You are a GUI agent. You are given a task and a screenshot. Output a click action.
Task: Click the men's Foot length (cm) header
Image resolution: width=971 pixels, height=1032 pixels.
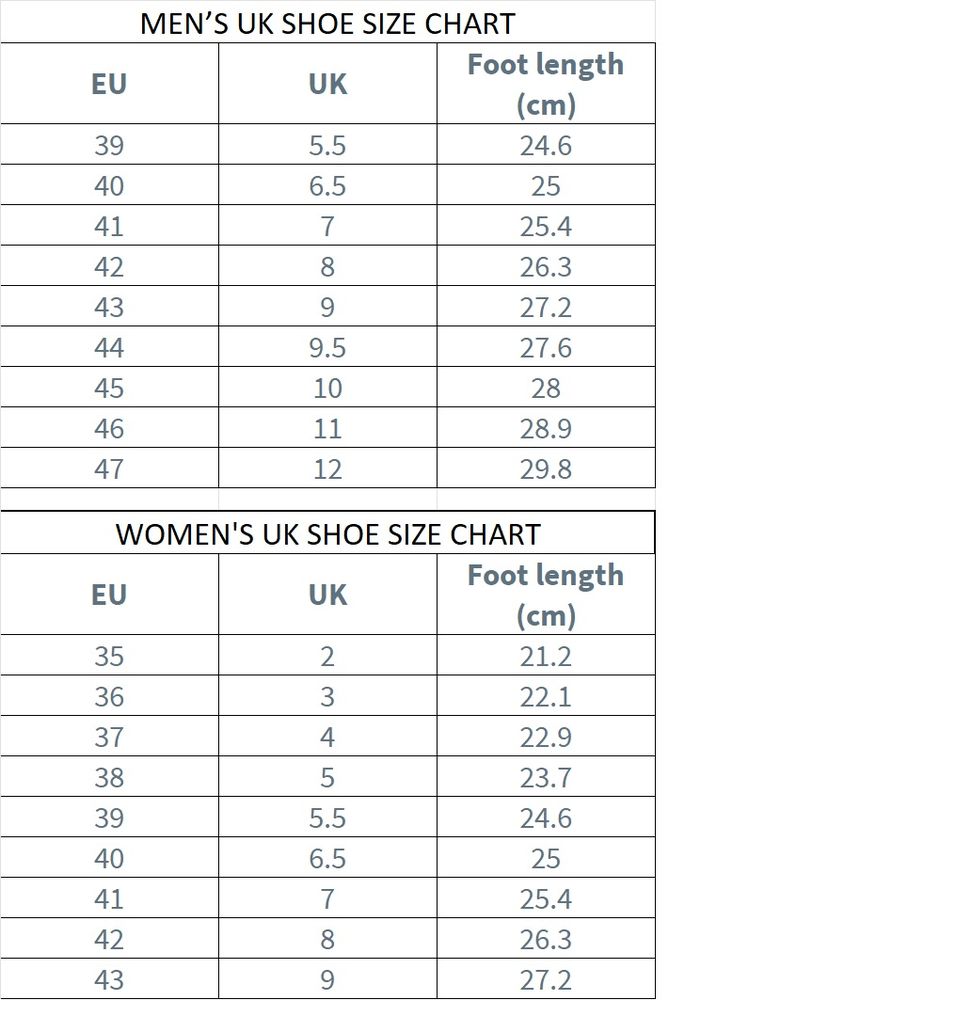pos(546,84)
